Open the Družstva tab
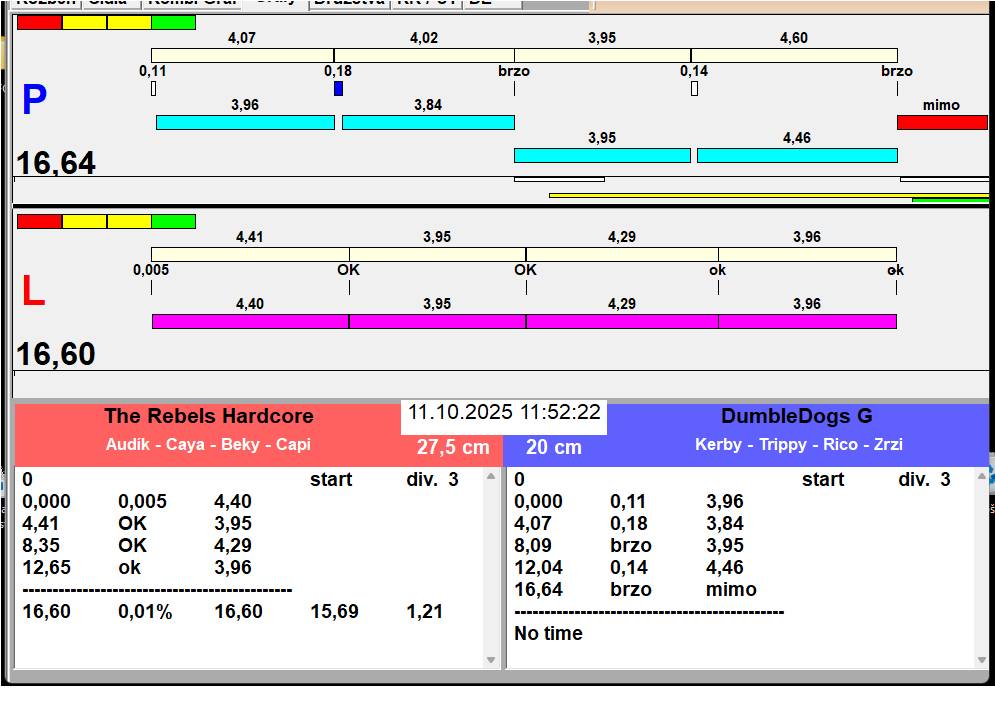Screen dimensions: 995x716 pyautogui.click(x=348, y=3)
